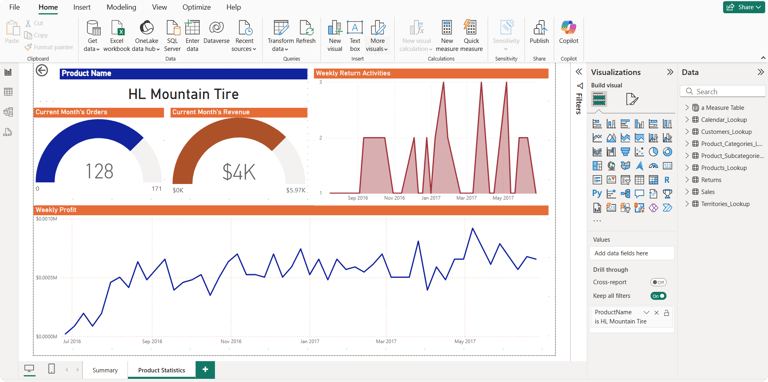Screen dimensions: 768x382
Task: Choose the Q&A speech bubble visual
Action: [639, 194]
